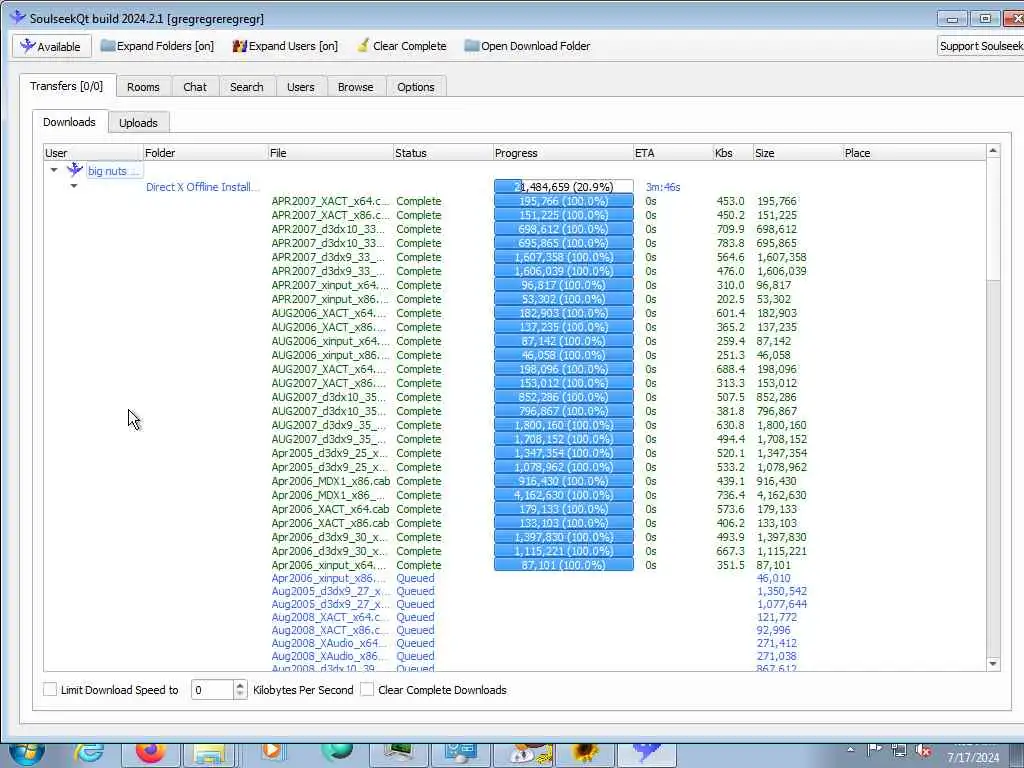Viewport: 1024px width, 768px height.
Task: Click the network tray icon
Action: [899, 750]
